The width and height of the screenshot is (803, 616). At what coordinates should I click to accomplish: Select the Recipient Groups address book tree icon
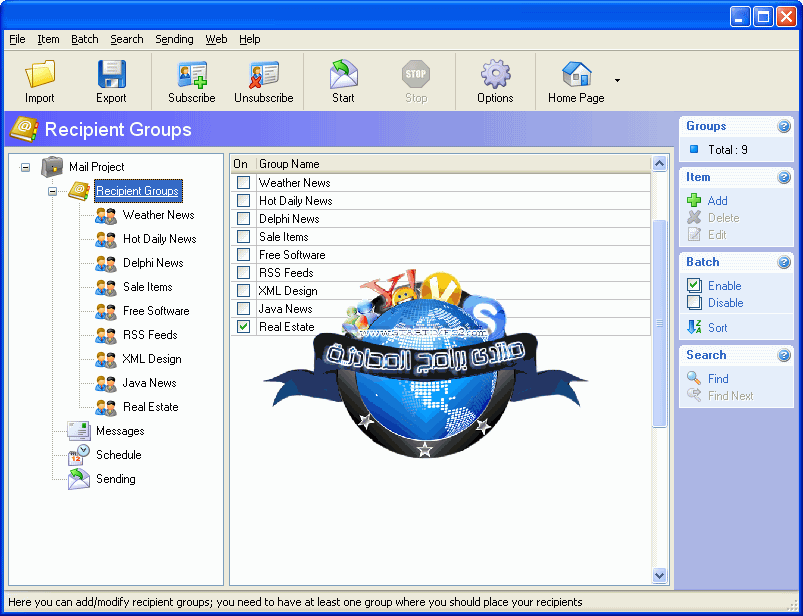[78, 191]
